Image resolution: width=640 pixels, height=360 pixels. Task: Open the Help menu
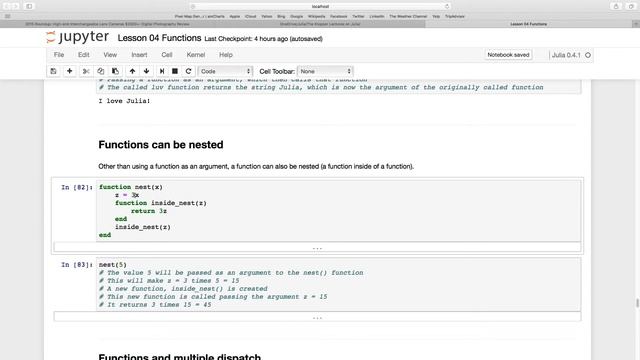[x=226, y=55]
